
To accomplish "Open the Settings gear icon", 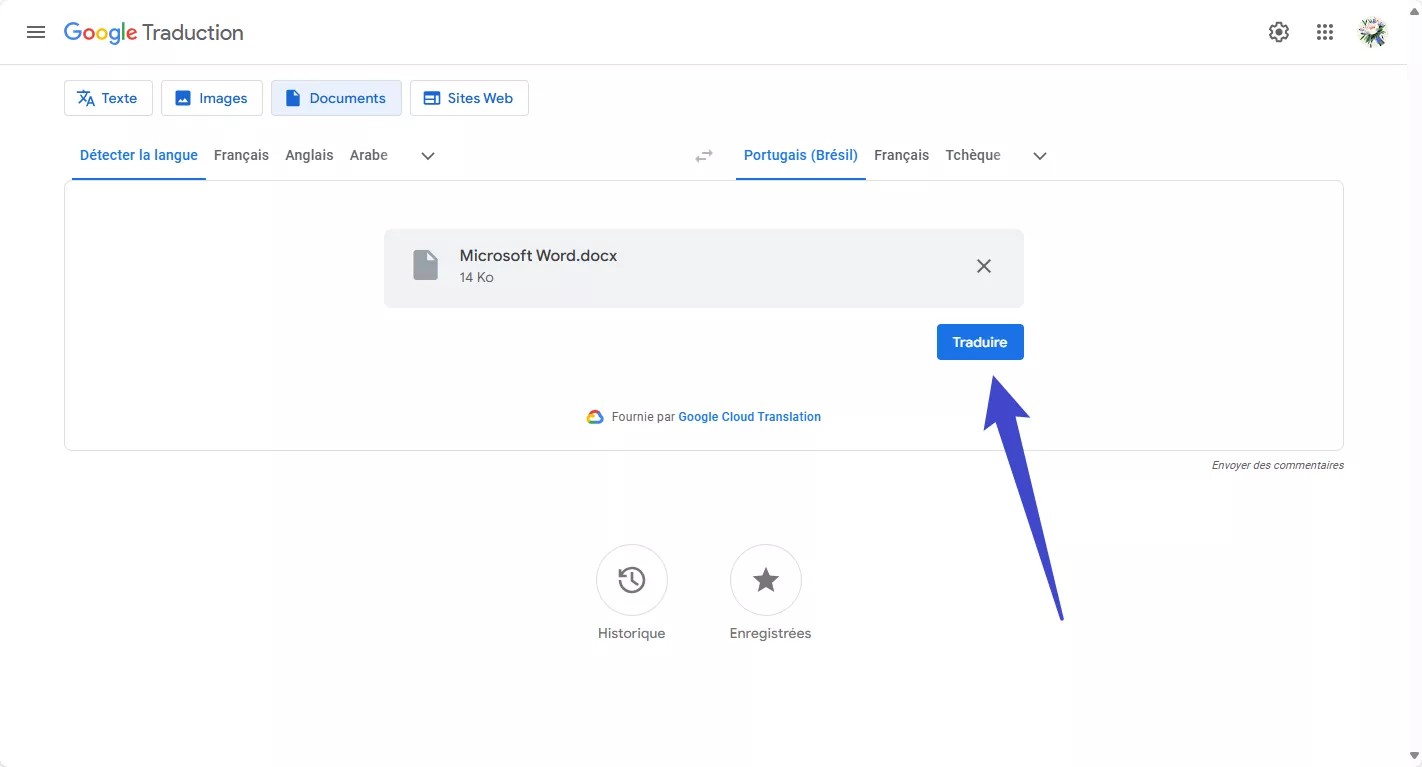I will 1278,32.
